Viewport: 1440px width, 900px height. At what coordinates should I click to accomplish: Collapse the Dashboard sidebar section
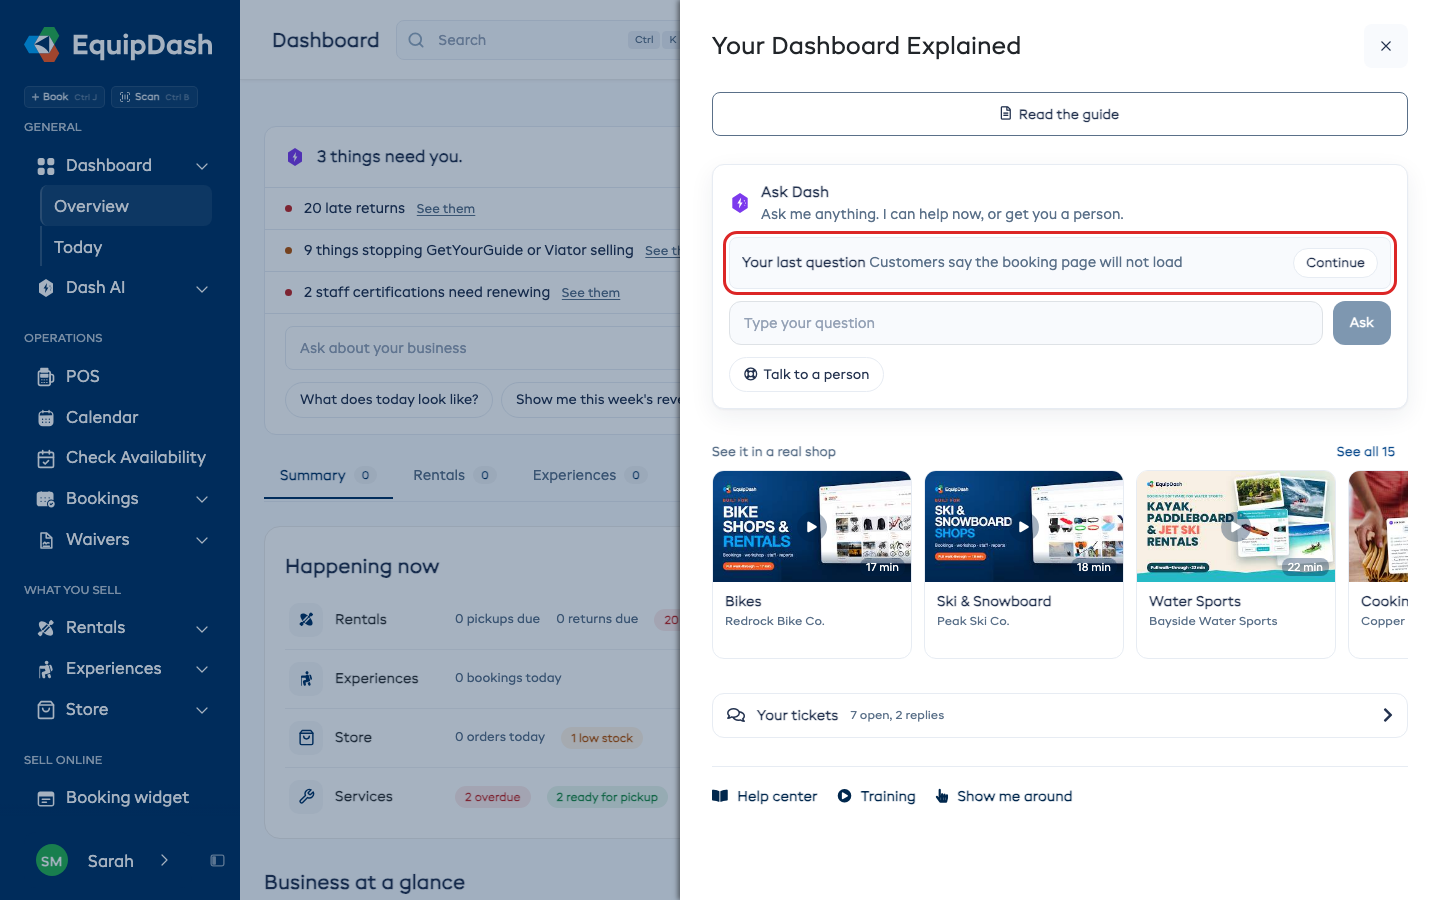[x=202, y=166]
